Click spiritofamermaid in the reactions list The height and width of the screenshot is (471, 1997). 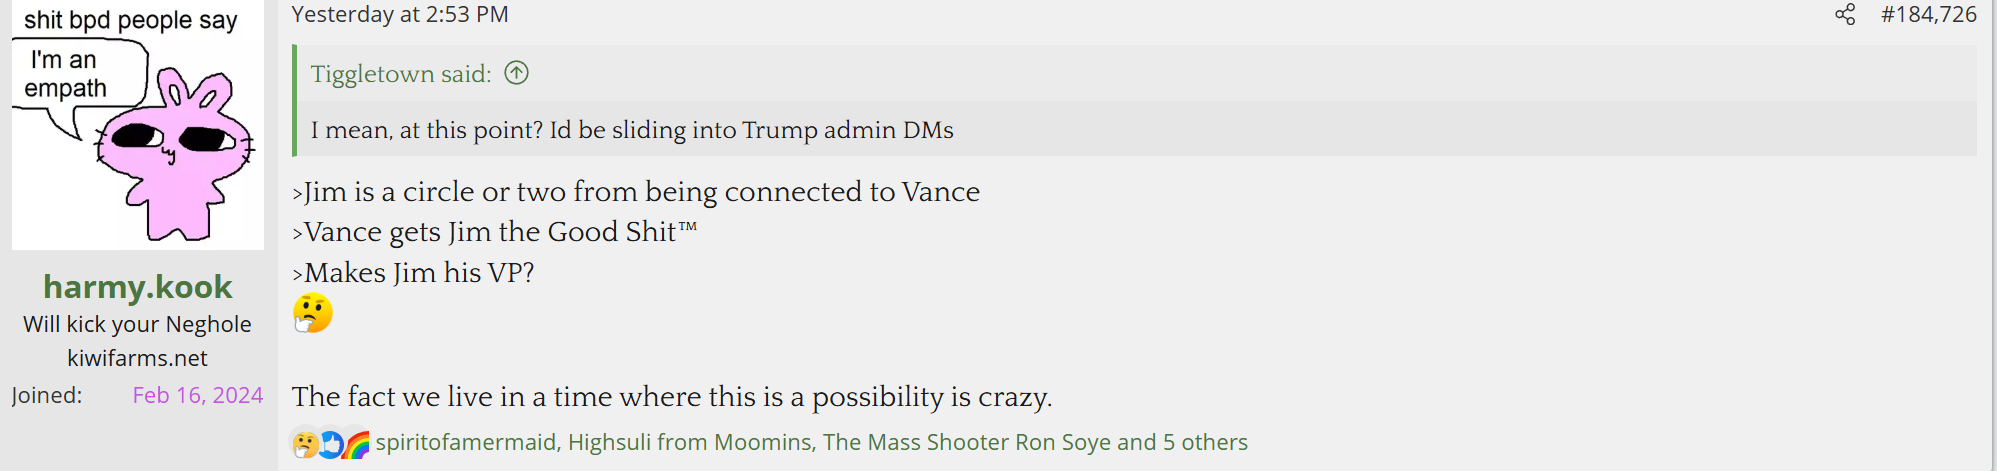[x=465, y=442]
